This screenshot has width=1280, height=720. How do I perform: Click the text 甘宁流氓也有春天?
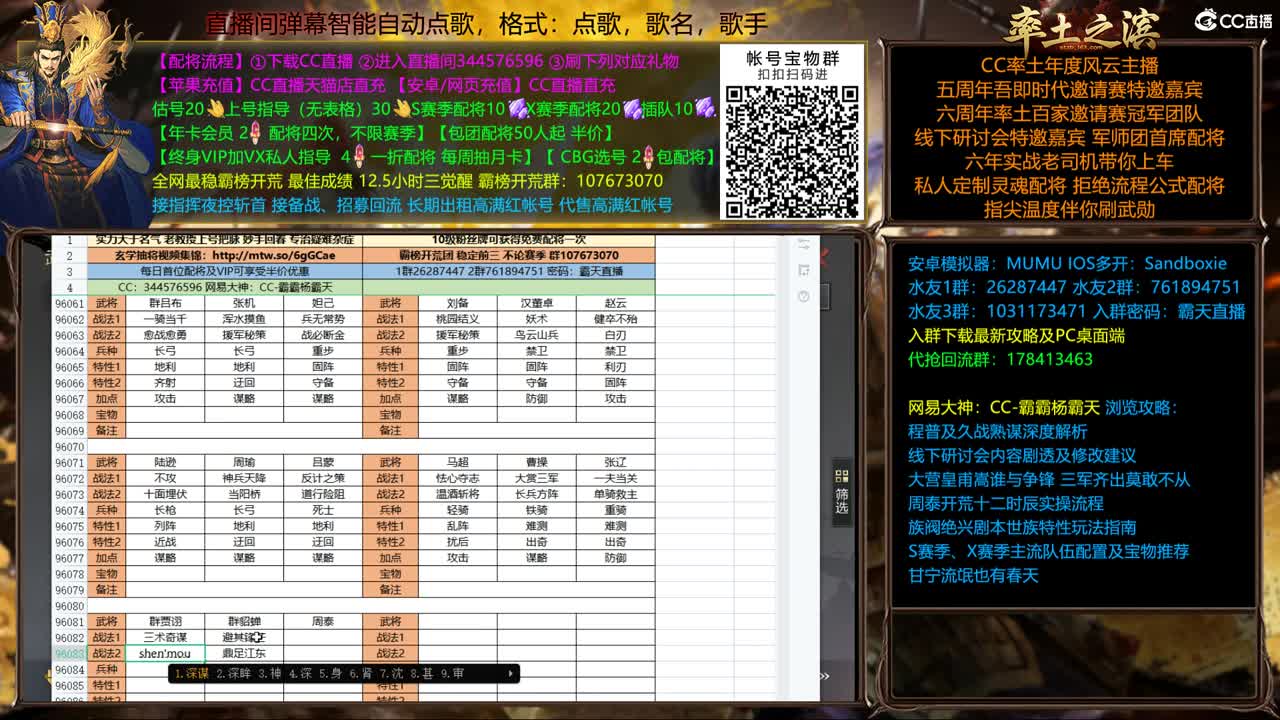click(973, 575)
